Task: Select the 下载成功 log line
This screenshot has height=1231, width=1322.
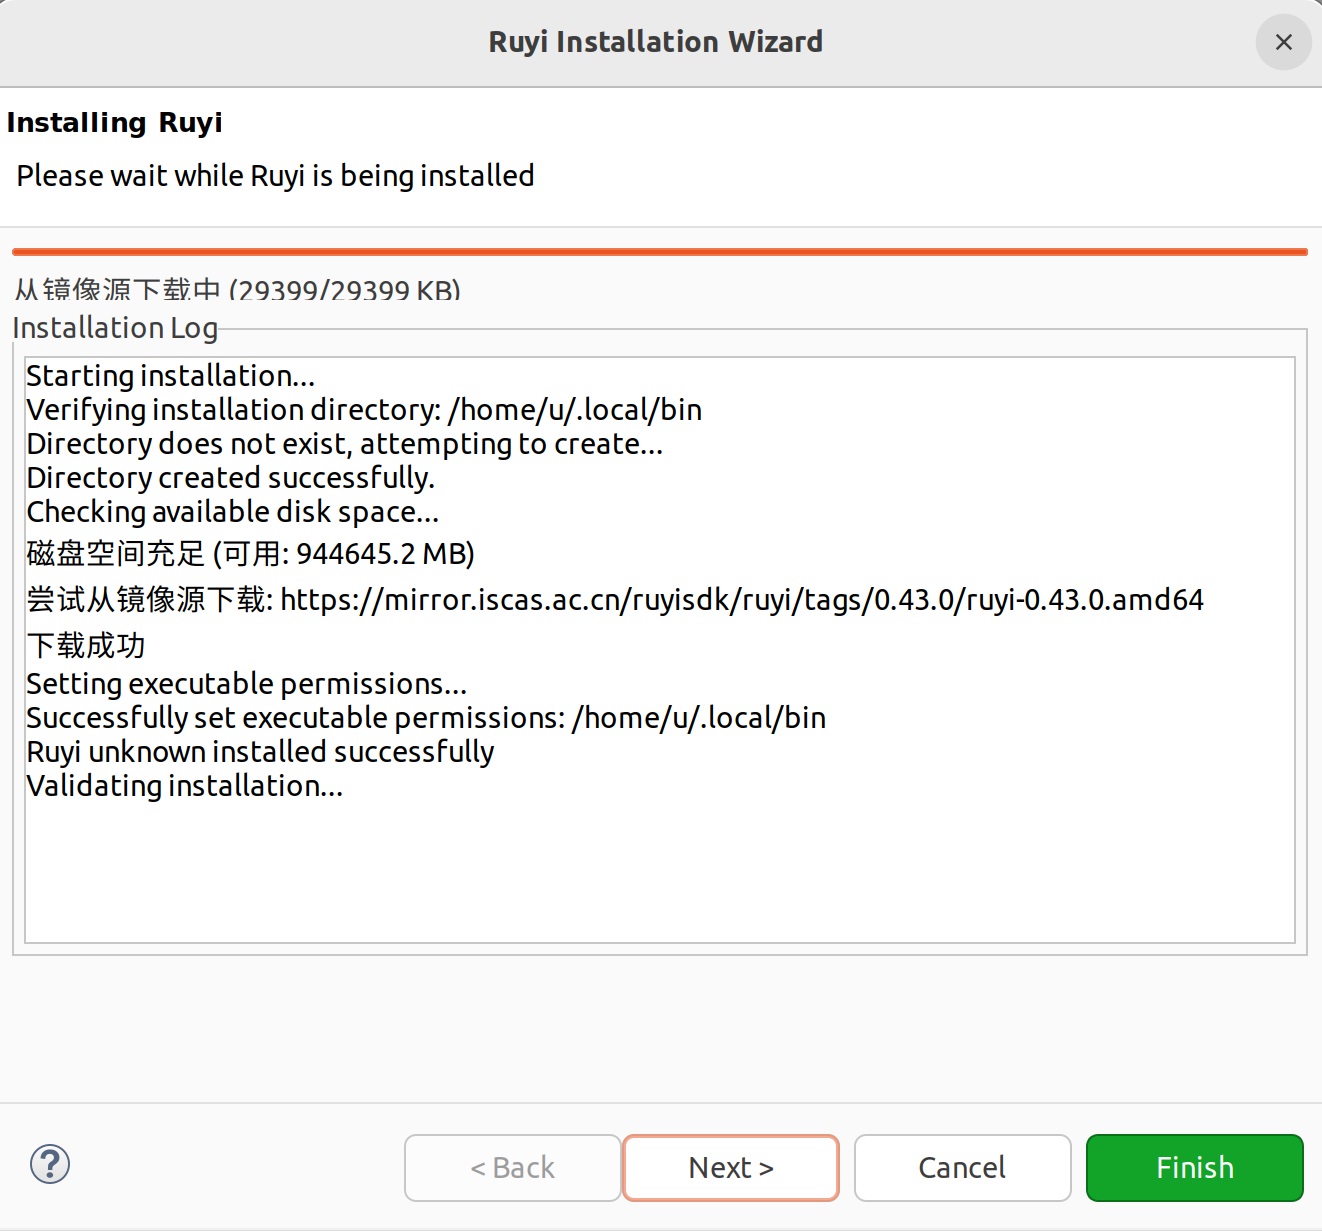Action: click(85, 645)
